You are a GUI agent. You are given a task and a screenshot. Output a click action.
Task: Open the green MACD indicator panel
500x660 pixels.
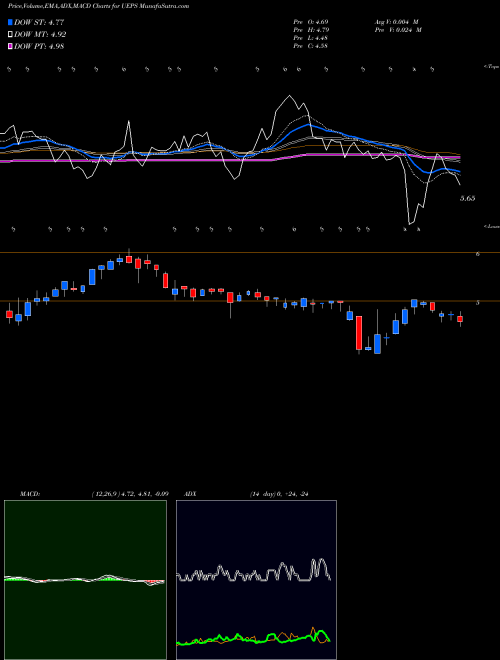point(85,580)
